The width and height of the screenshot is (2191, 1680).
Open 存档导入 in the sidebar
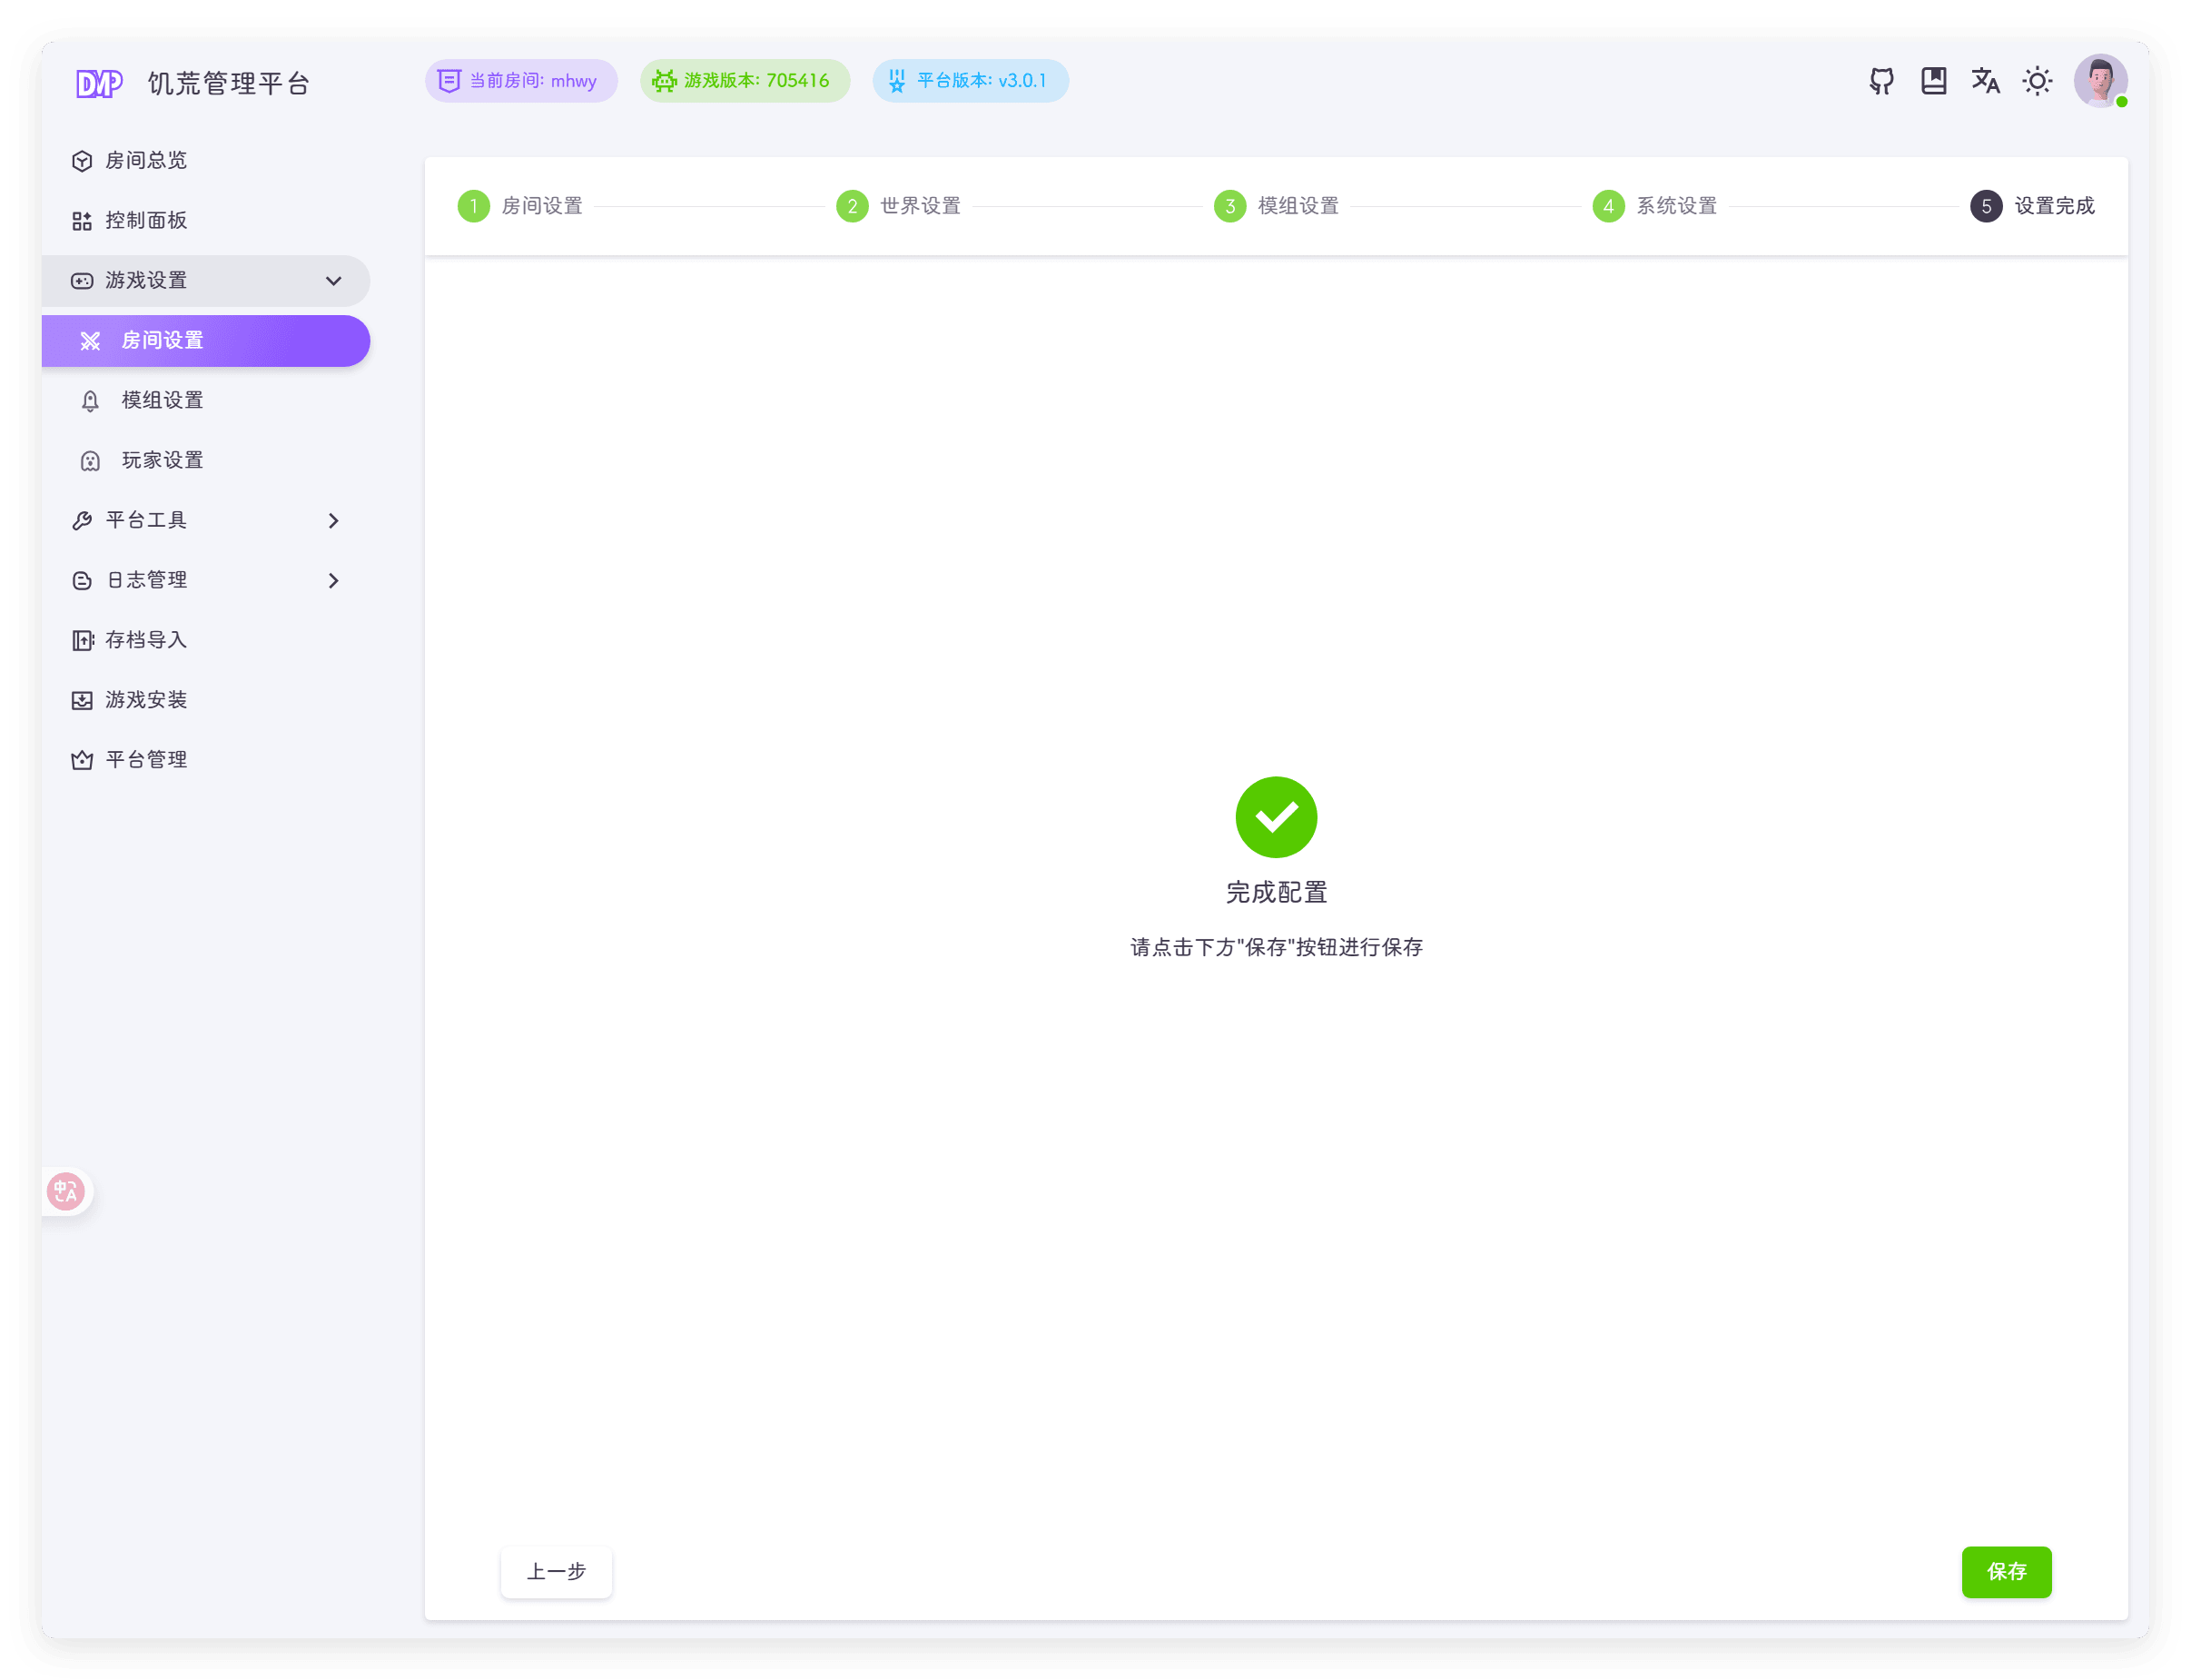tap(146, 640)
